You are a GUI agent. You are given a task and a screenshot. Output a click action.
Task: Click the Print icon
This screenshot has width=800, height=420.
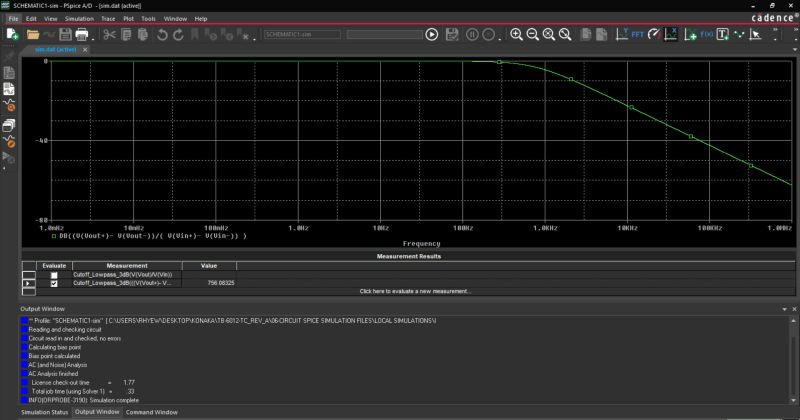[82, 35]
